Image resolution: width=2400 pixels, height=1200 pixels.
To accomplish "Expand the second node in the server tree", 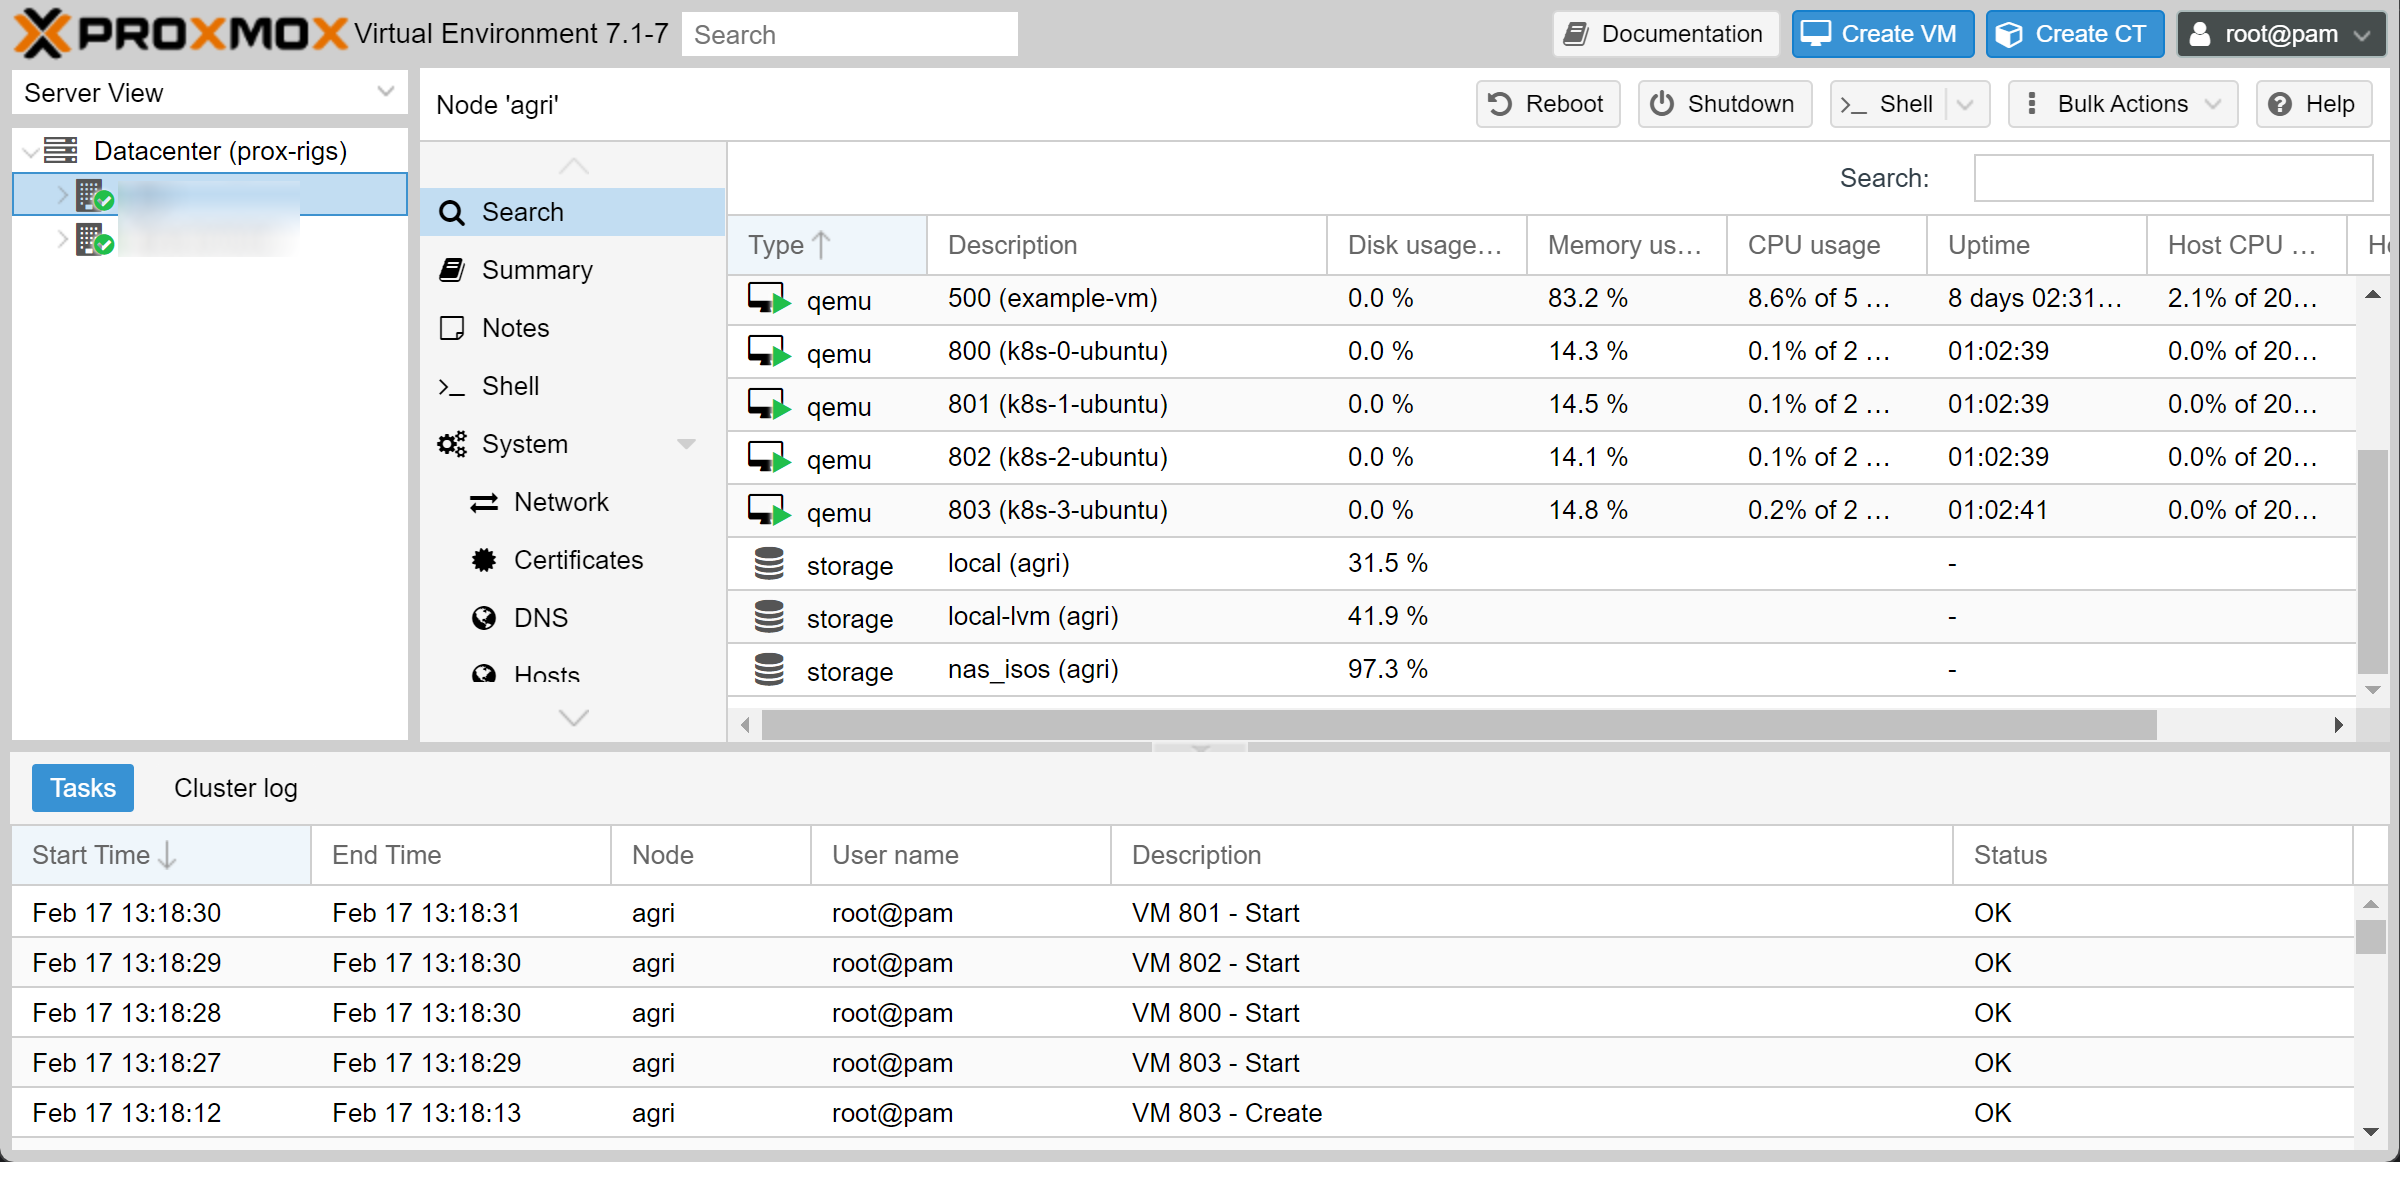I will pos(62,239).
